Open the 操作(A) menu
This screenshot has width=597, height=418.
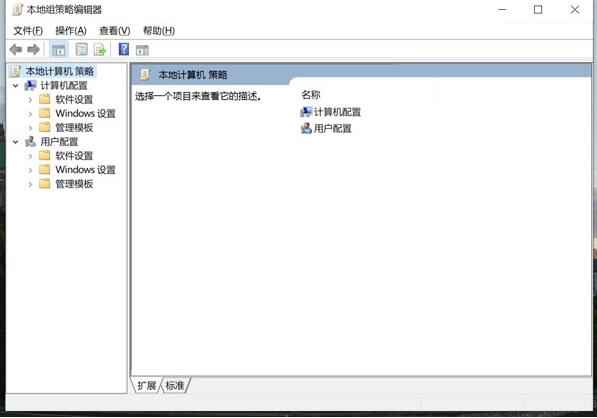[x=71, y=31]
